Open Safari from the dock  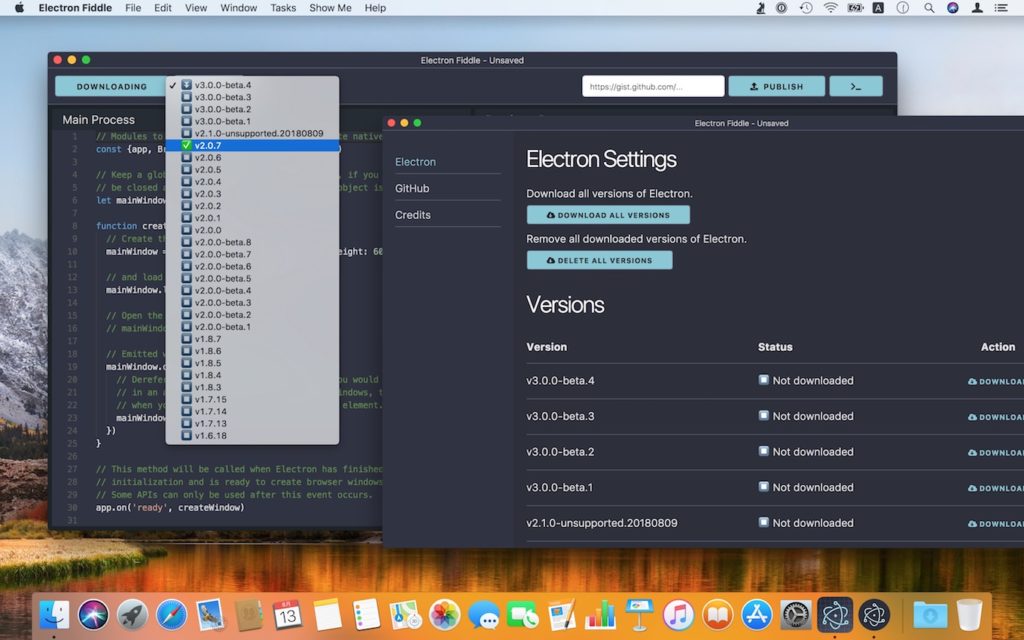point(171,613)
